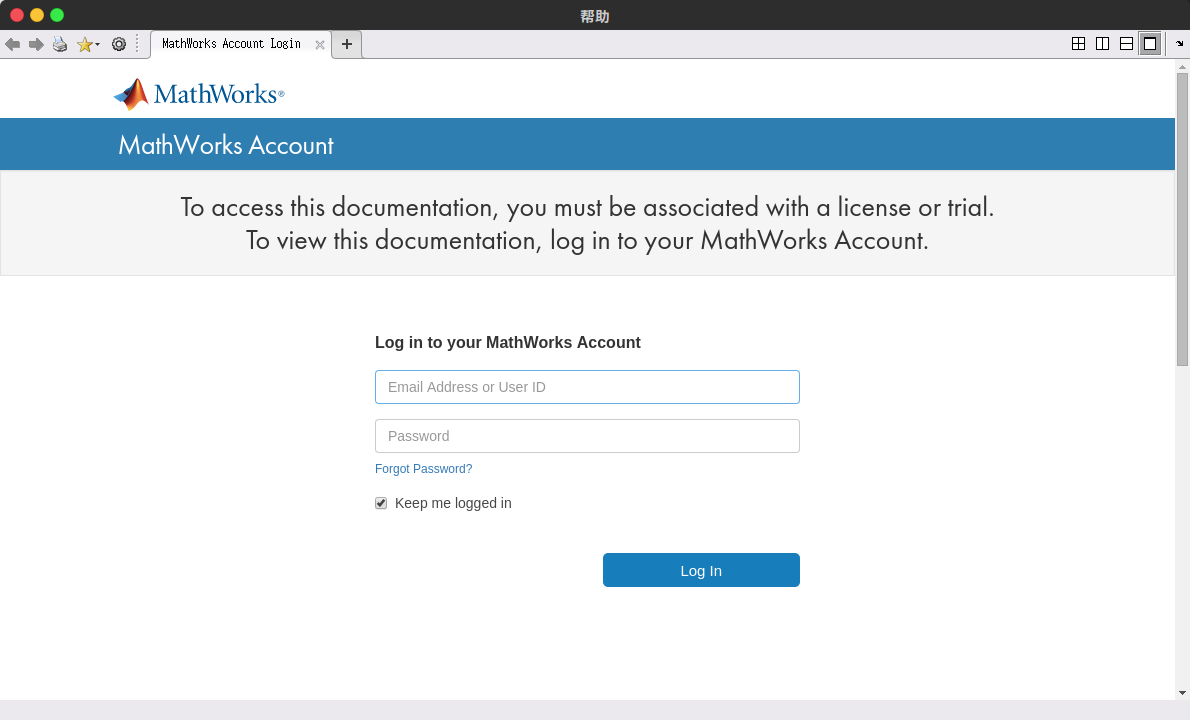The width and height of the screenshot is (1190, 720).
Task: Select the single document layout
Action: click(1150, 44)
